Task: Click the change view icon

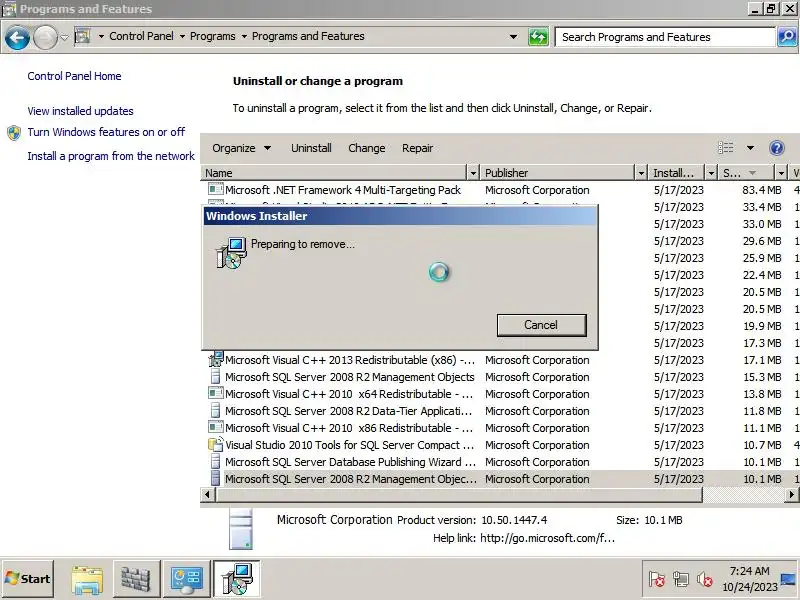Action: coord(726,148)
